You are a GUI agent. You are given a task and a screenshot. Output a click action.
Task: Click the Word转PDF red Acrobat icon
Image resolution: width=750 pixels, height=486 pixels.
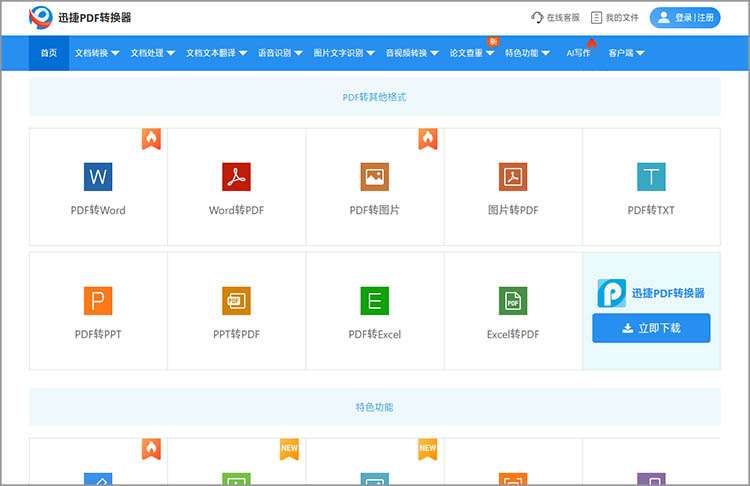[236, 177]
